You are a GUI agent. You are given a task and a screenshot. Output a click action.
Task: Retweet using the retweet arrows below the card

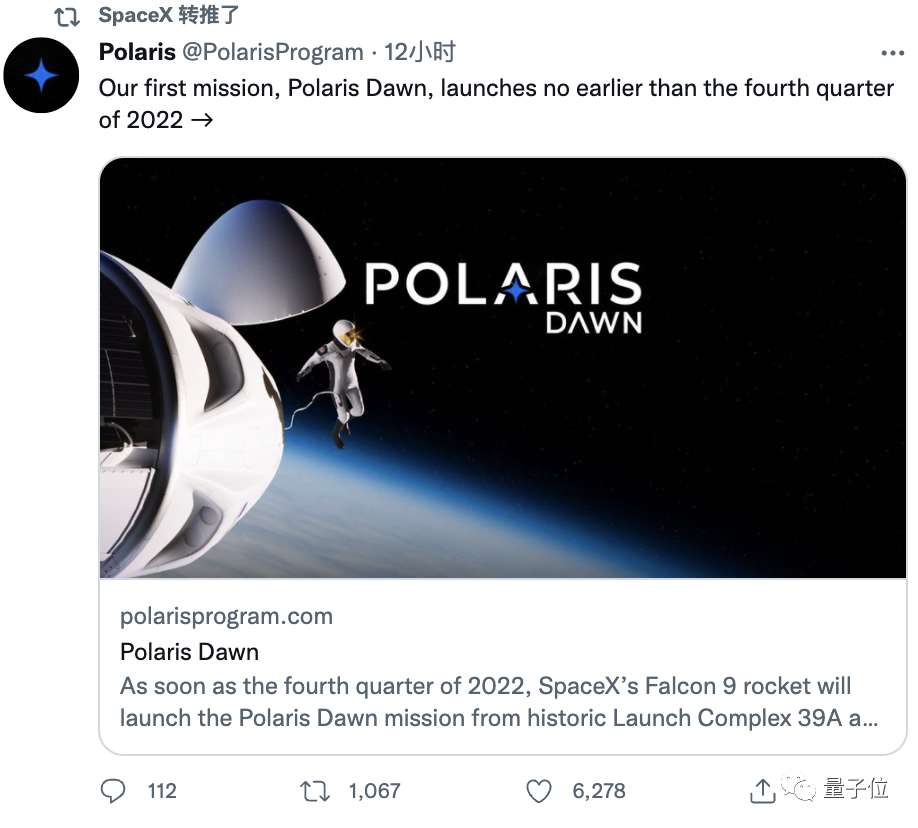(x=315, y=791)
